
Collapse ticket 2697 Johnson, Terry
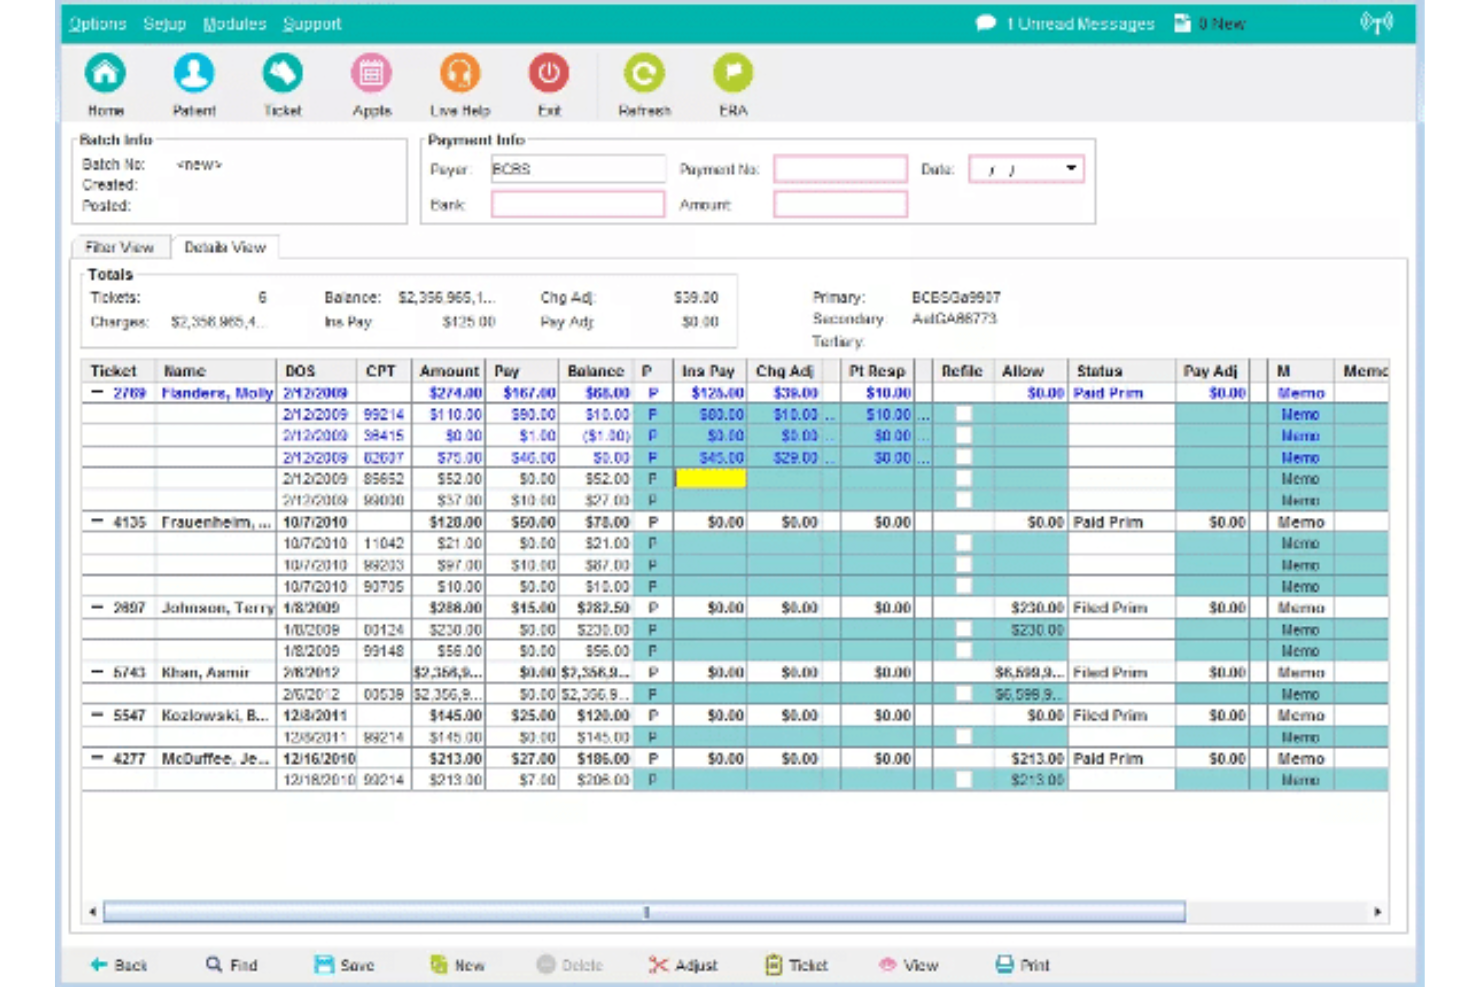point(97,608)
